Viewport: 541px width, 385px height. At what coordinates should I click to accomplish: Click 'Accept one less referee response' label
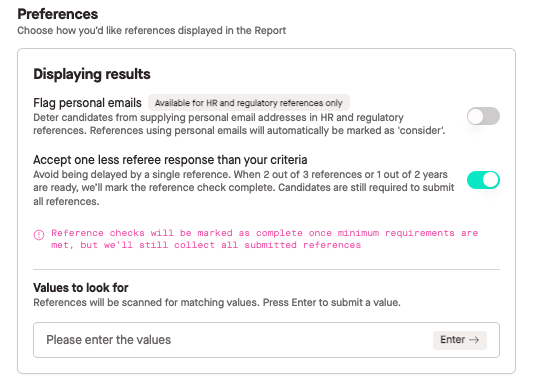[x=170, y=160]
